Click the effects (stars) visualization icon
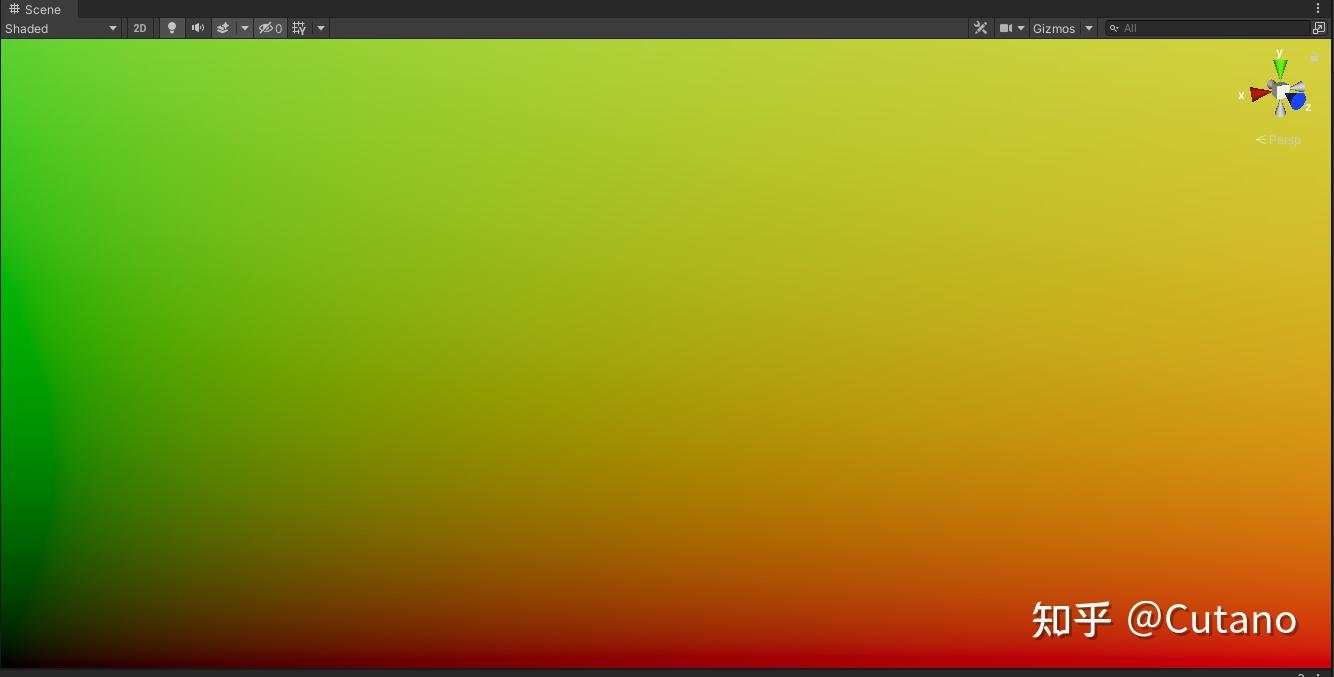 click(222, 28)
